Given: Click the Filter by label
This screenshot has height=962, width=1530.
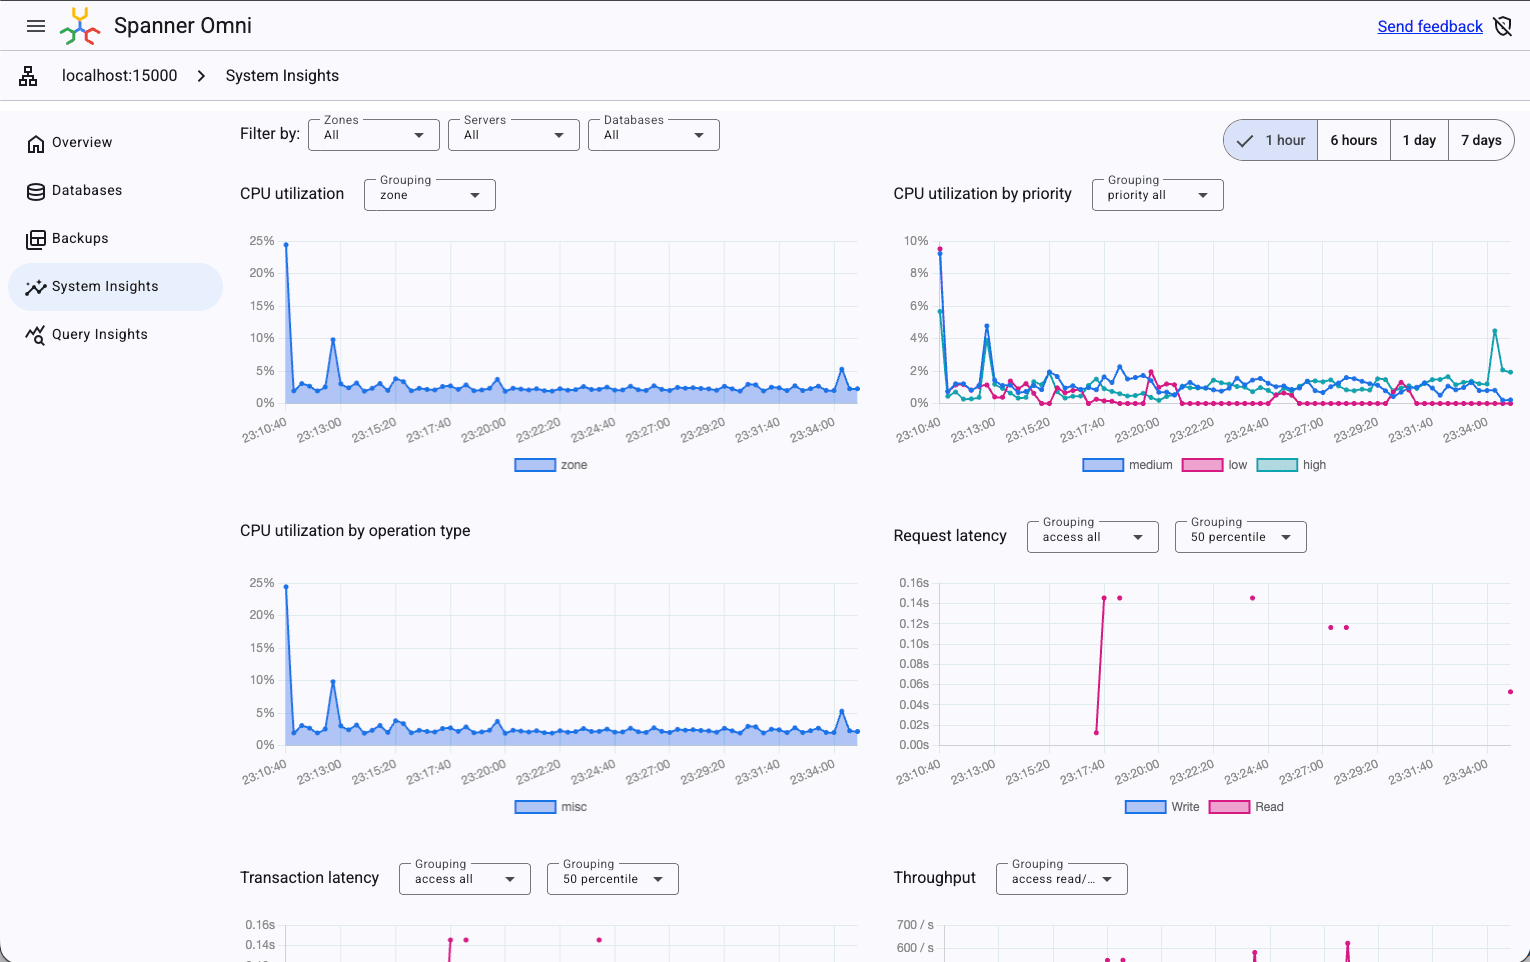Looking at the screenshot, I should [x=270, y=134].
